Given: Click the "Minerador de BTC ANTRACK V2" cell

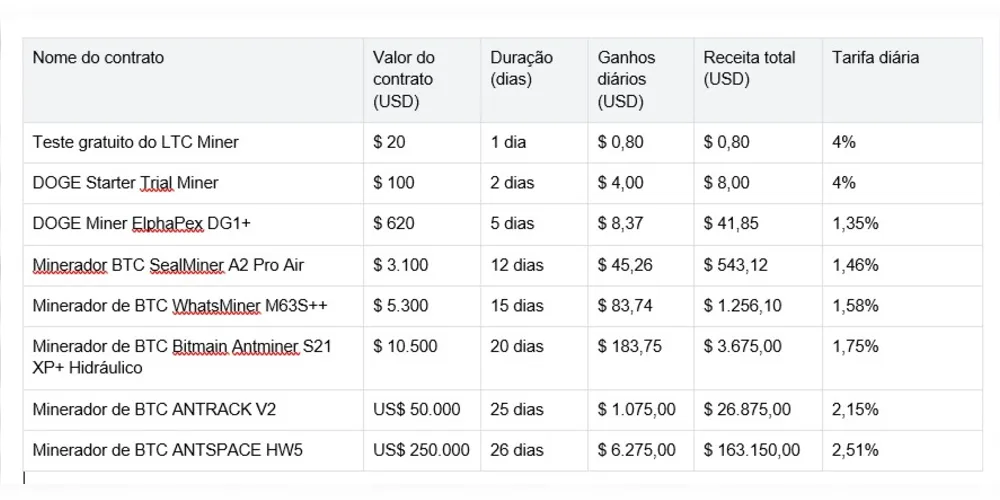Looking at the screenshot, I should [x=147, y=410].
